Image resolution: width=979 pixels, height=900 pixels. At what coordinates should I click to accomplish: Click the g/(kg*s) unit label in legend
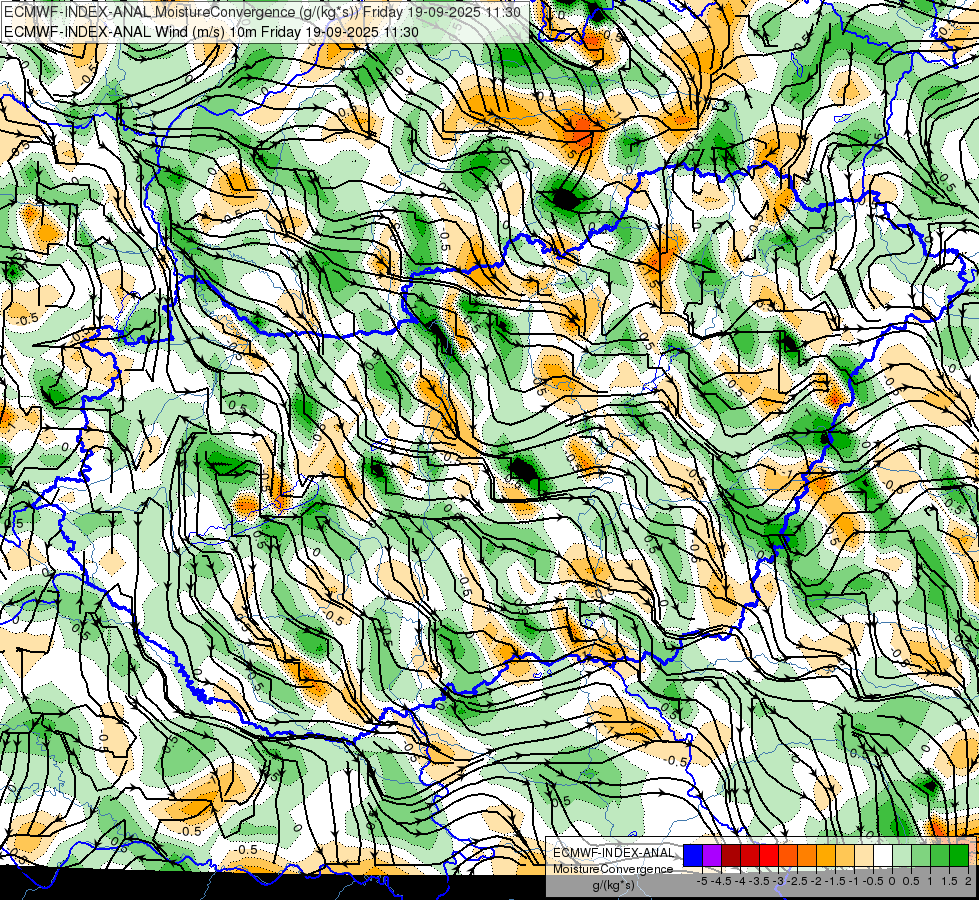(613, 885)
